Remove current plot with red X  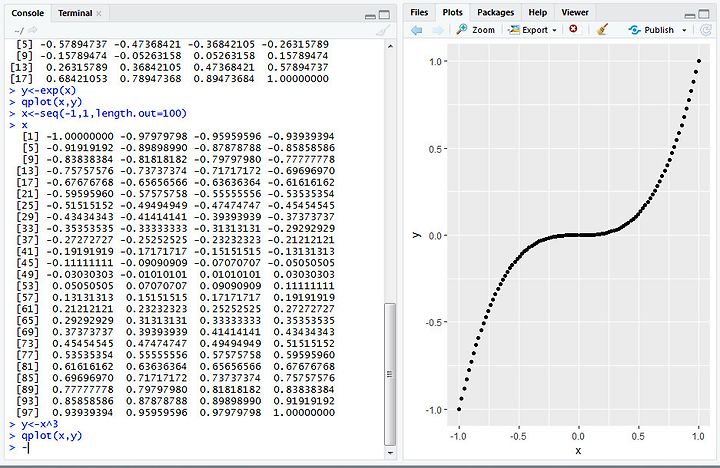(x=573, y=29)
